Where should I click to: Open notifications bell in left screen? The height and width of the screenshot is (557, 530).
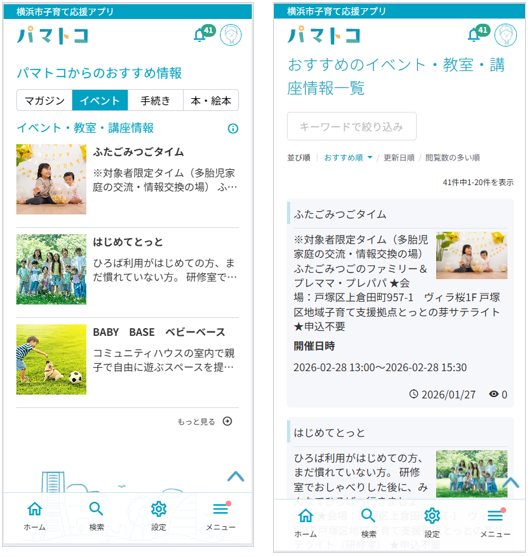[x=200, y=35]
